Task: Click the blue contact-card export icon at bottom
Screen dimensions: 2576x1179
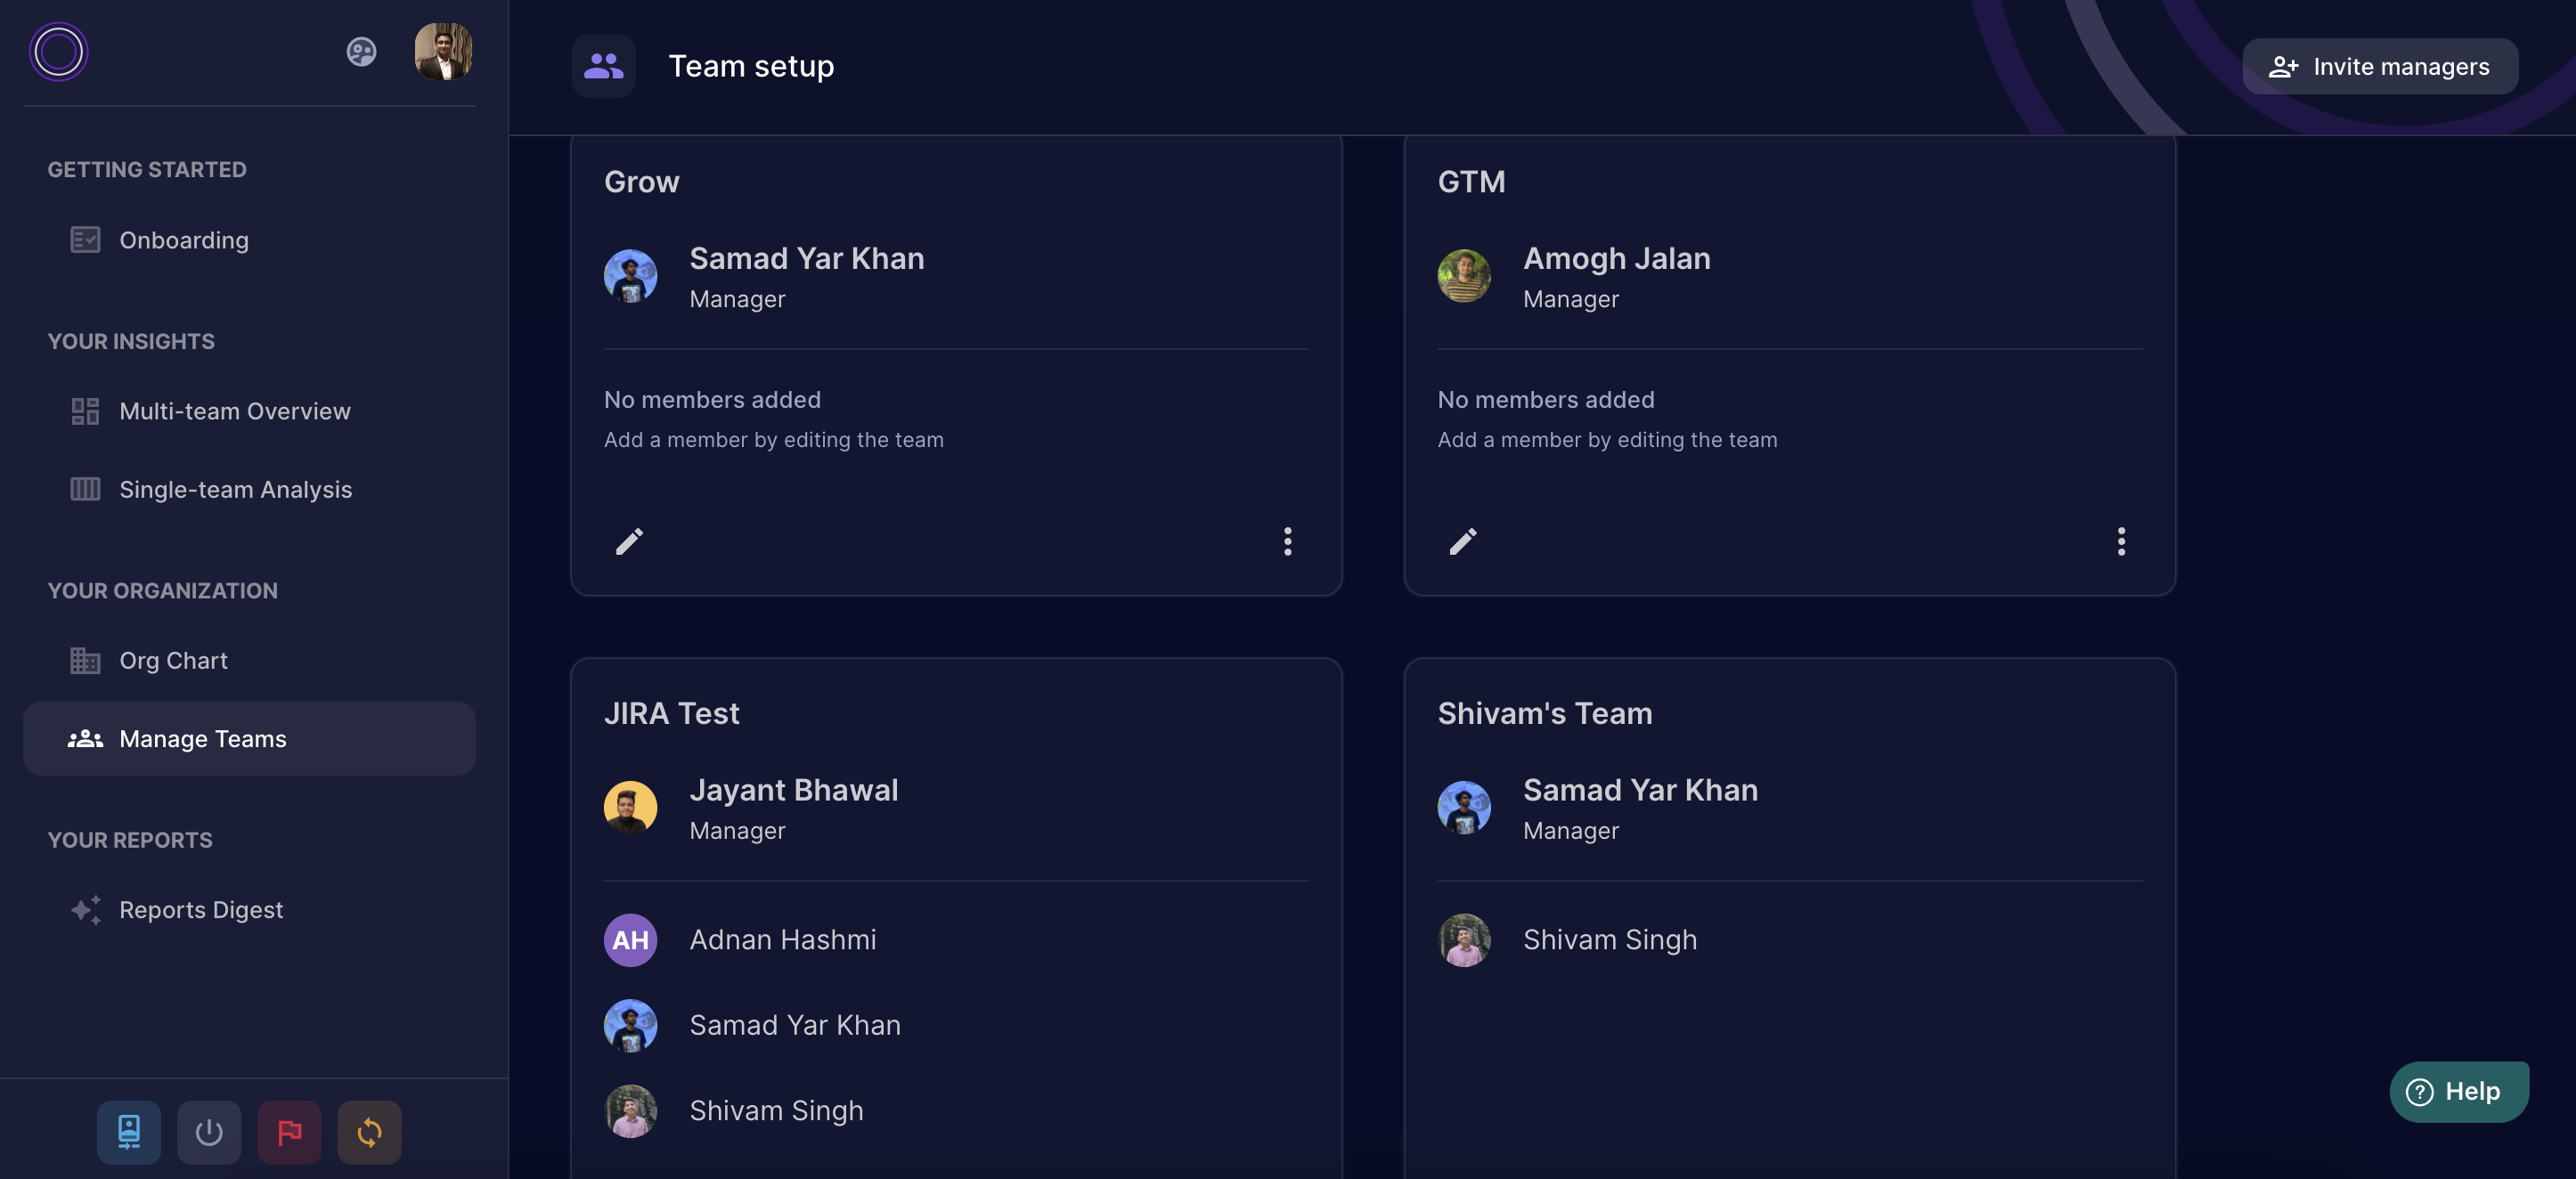Action: click(128, 1132)
